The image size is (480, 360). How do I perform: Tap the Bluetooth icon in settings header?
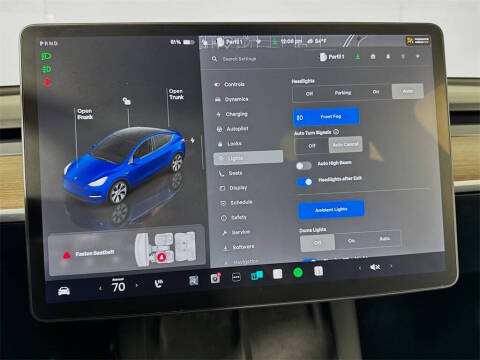pyautogui.click(x=403, y=57)
